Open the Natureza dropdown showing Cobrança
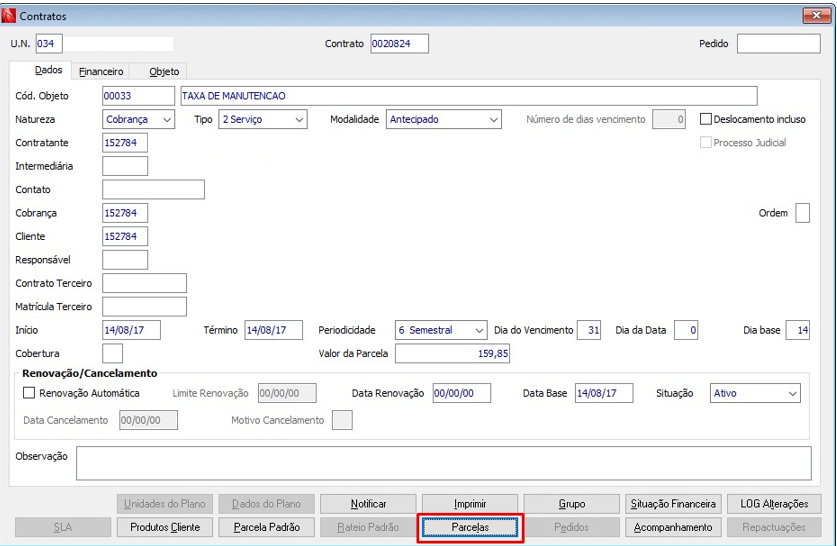This screenshot has width=837, height=546. (x=138, y=120)
